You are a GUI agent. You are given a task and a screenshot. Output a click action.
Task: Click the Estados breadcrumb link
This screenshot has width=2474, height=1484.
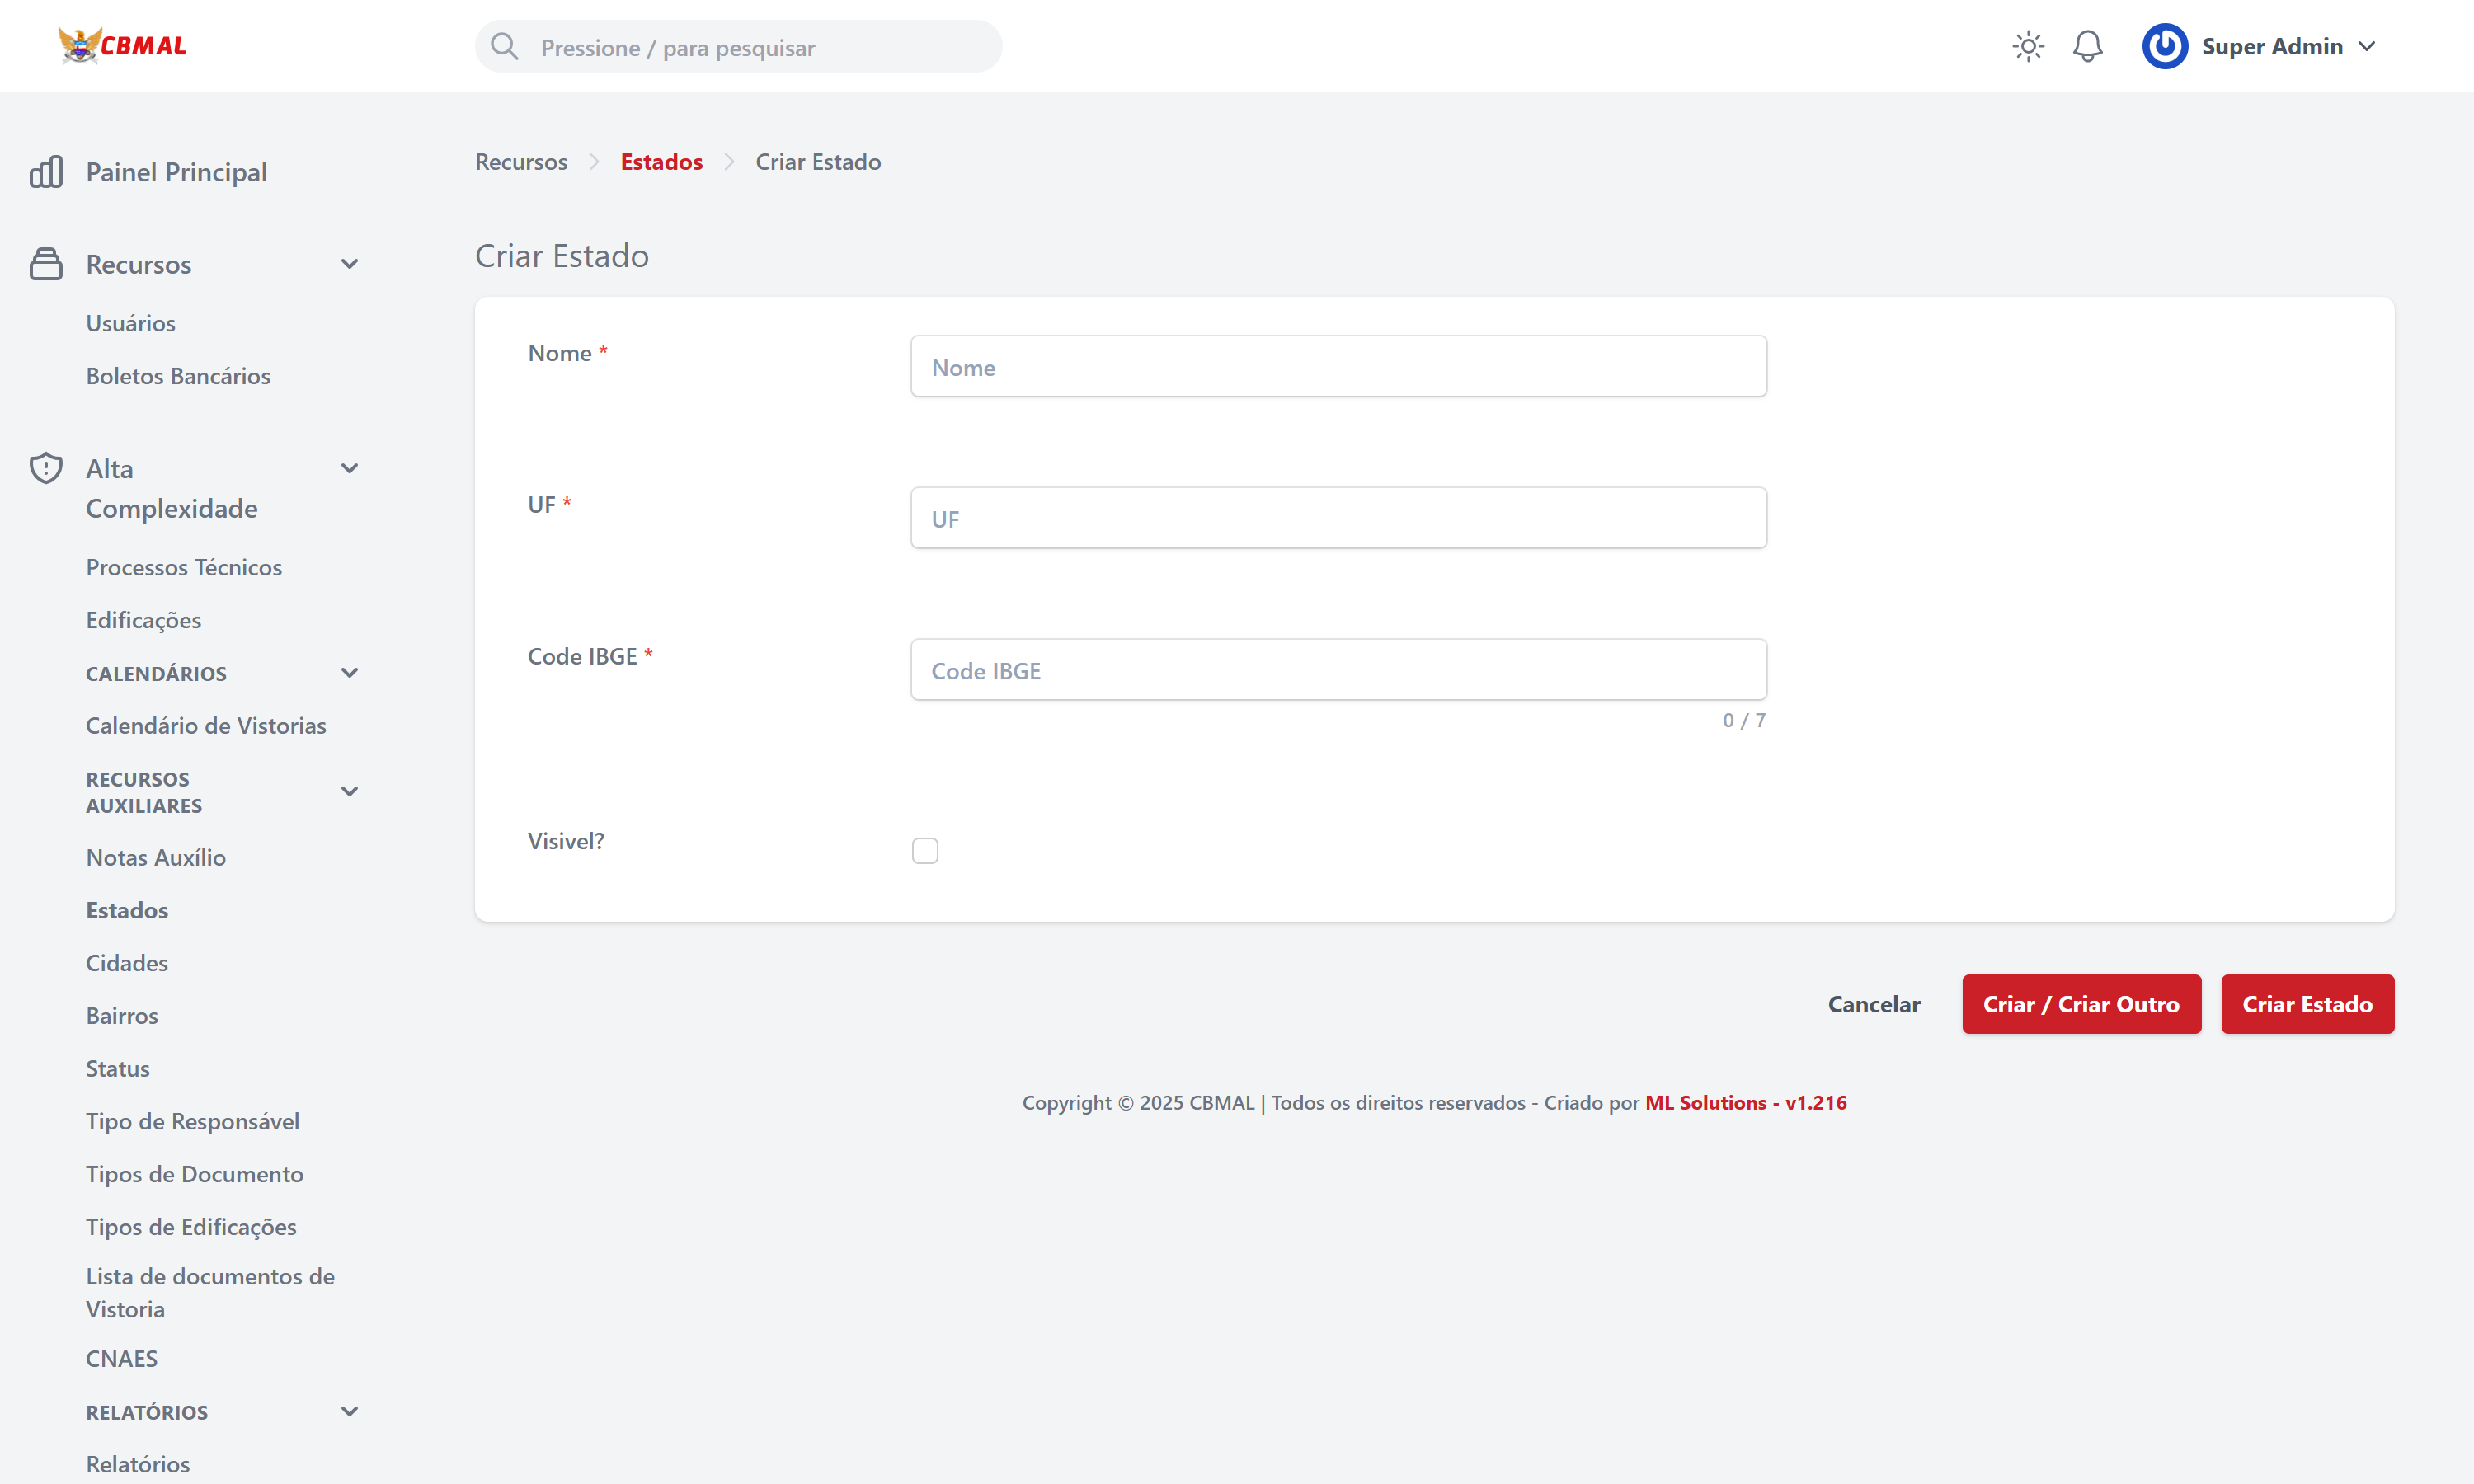pyautogui.click(x=661, y=162)
